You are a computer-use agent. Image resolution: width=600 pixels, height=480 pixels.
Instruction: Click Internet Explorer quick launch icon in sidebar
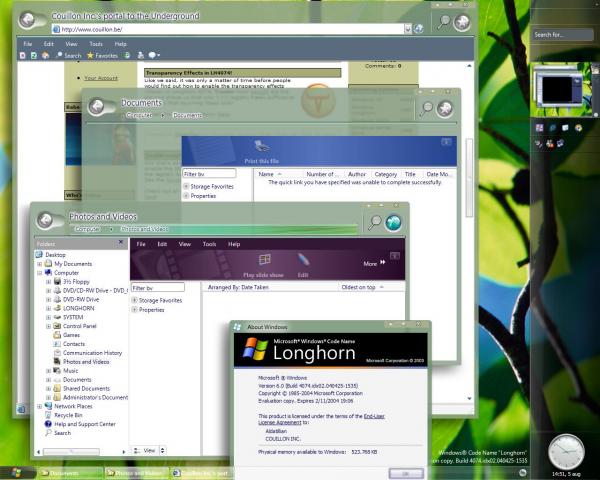click(x=552, y=128)
